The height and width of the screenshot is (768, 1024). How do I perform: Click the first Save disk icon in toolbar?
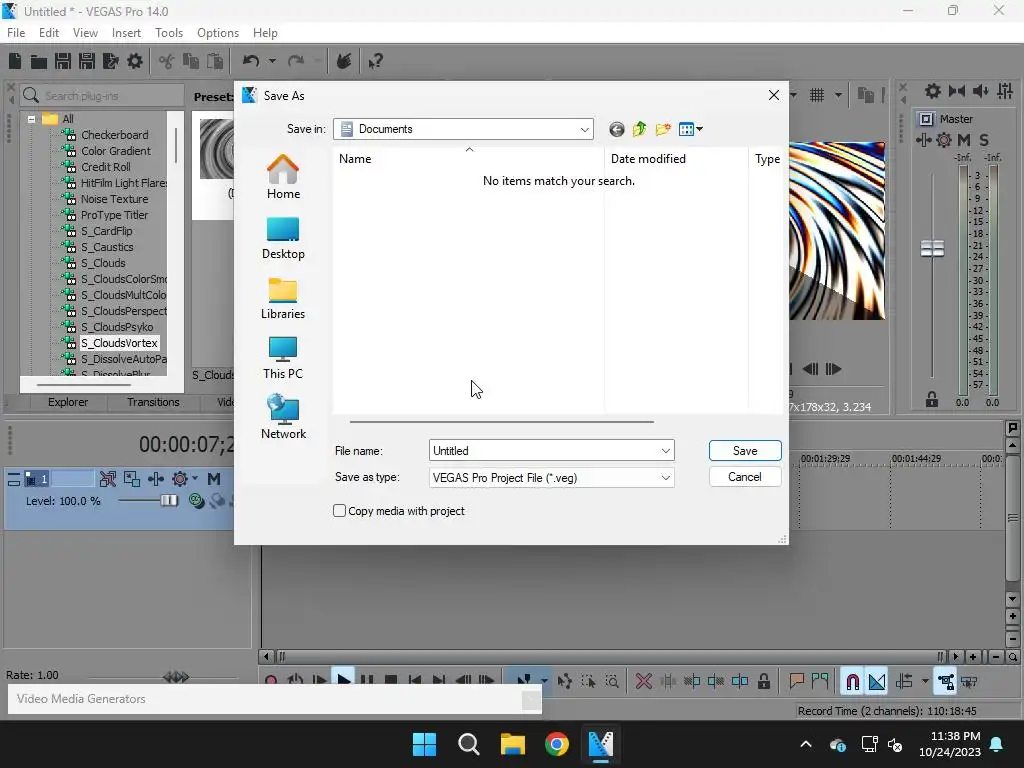tap(63, 61)
